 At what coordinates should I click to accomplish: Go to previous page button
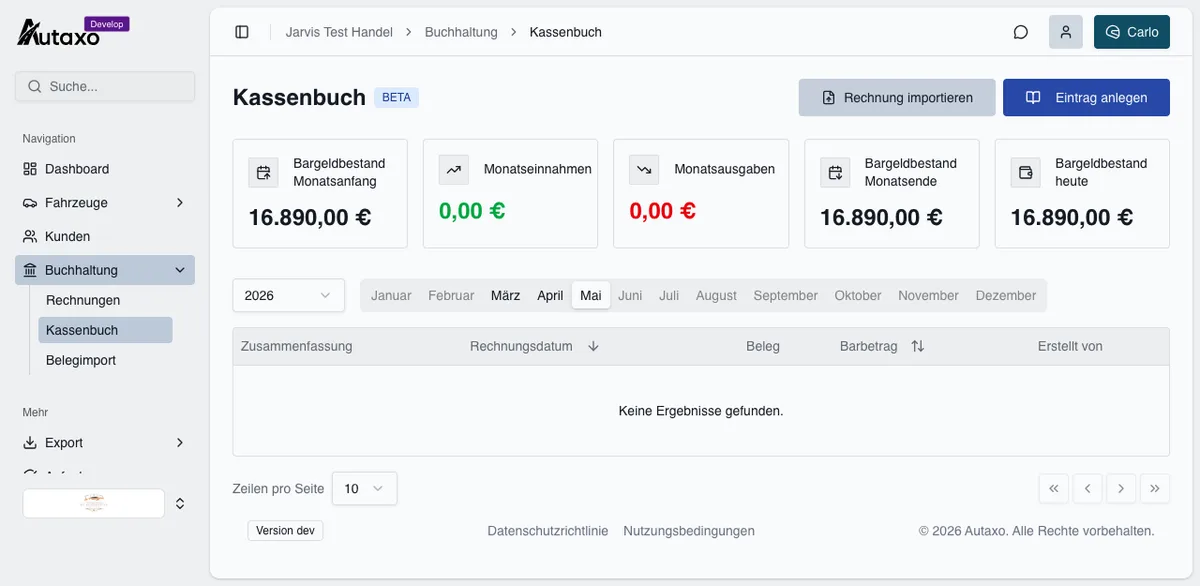(x=1087, y=488)
